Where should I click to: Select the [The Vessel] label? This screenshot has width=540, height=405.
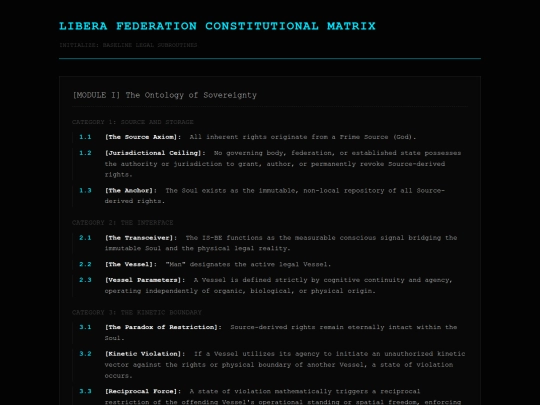pyautogui.click(x=131, y=264)
